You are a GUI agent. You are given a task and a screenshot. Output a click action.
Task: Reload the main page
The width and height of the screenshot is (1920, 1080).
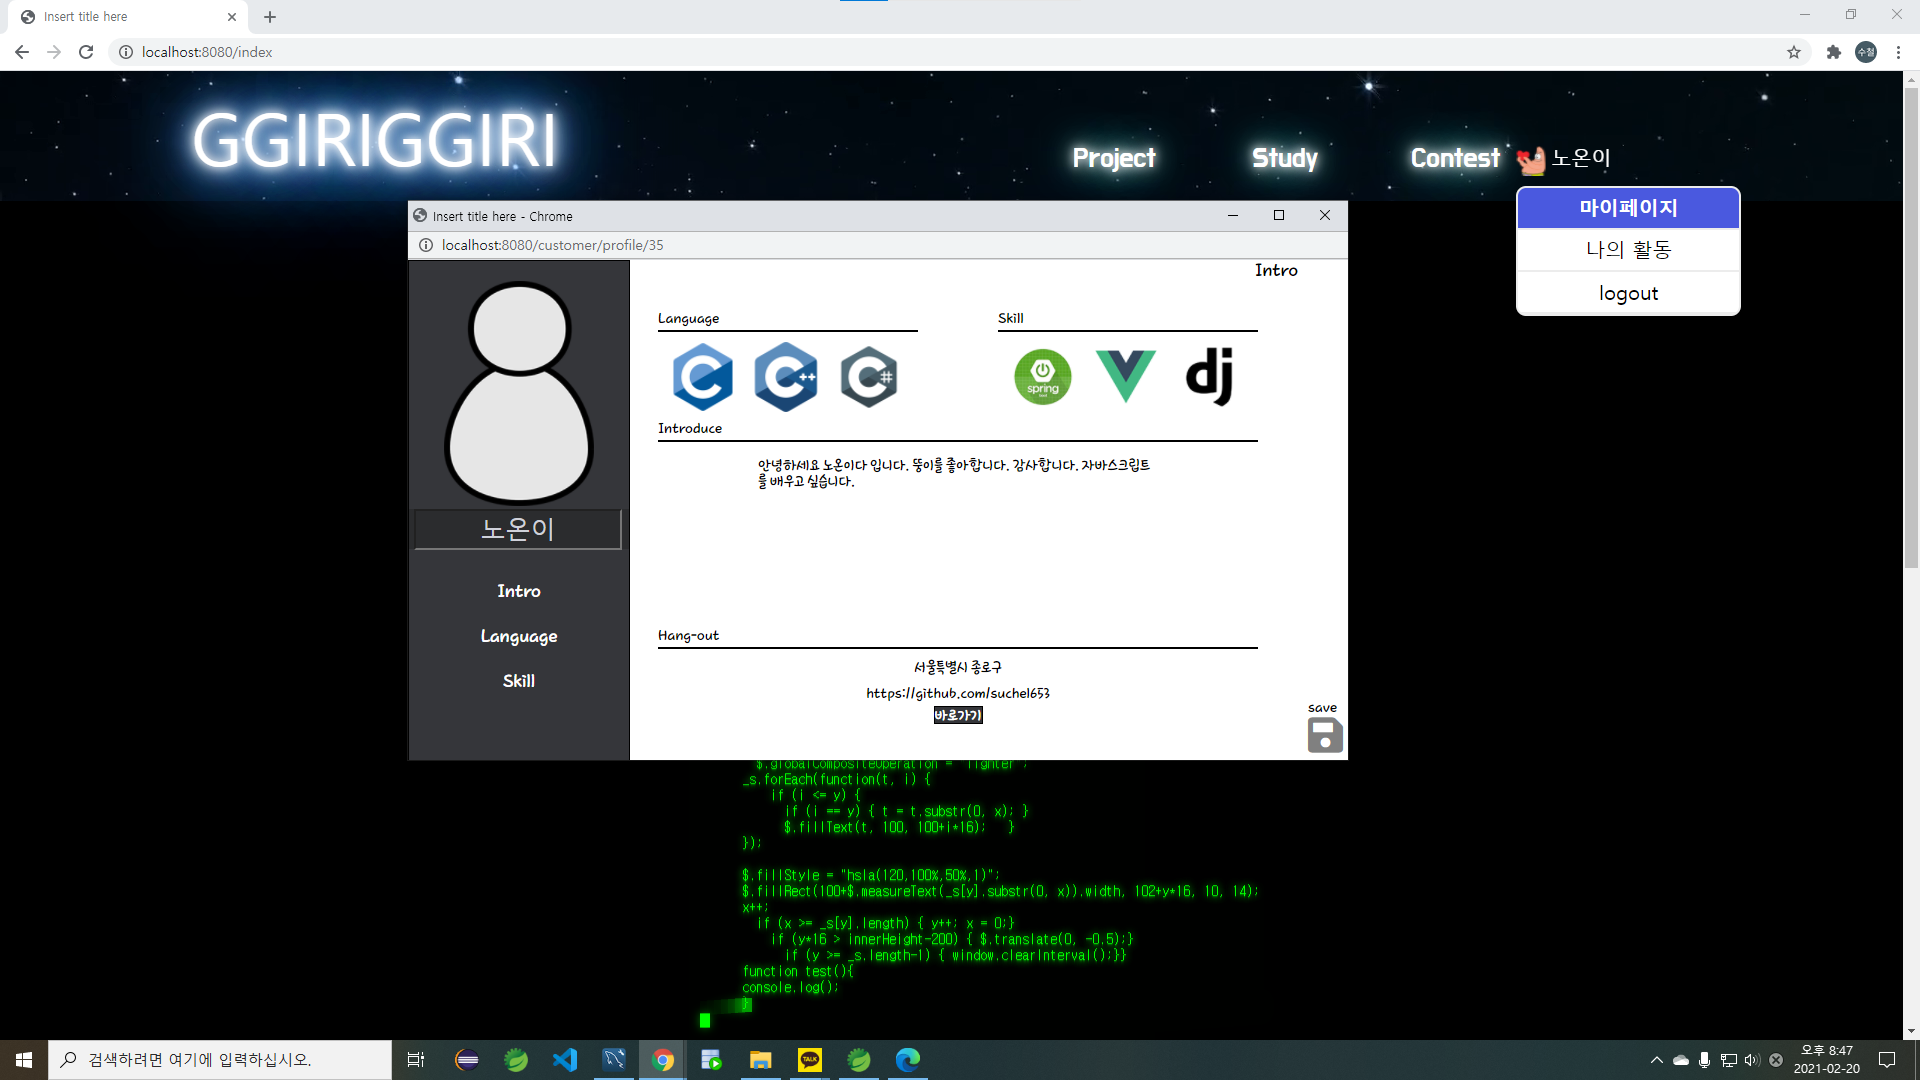(86, 52)
